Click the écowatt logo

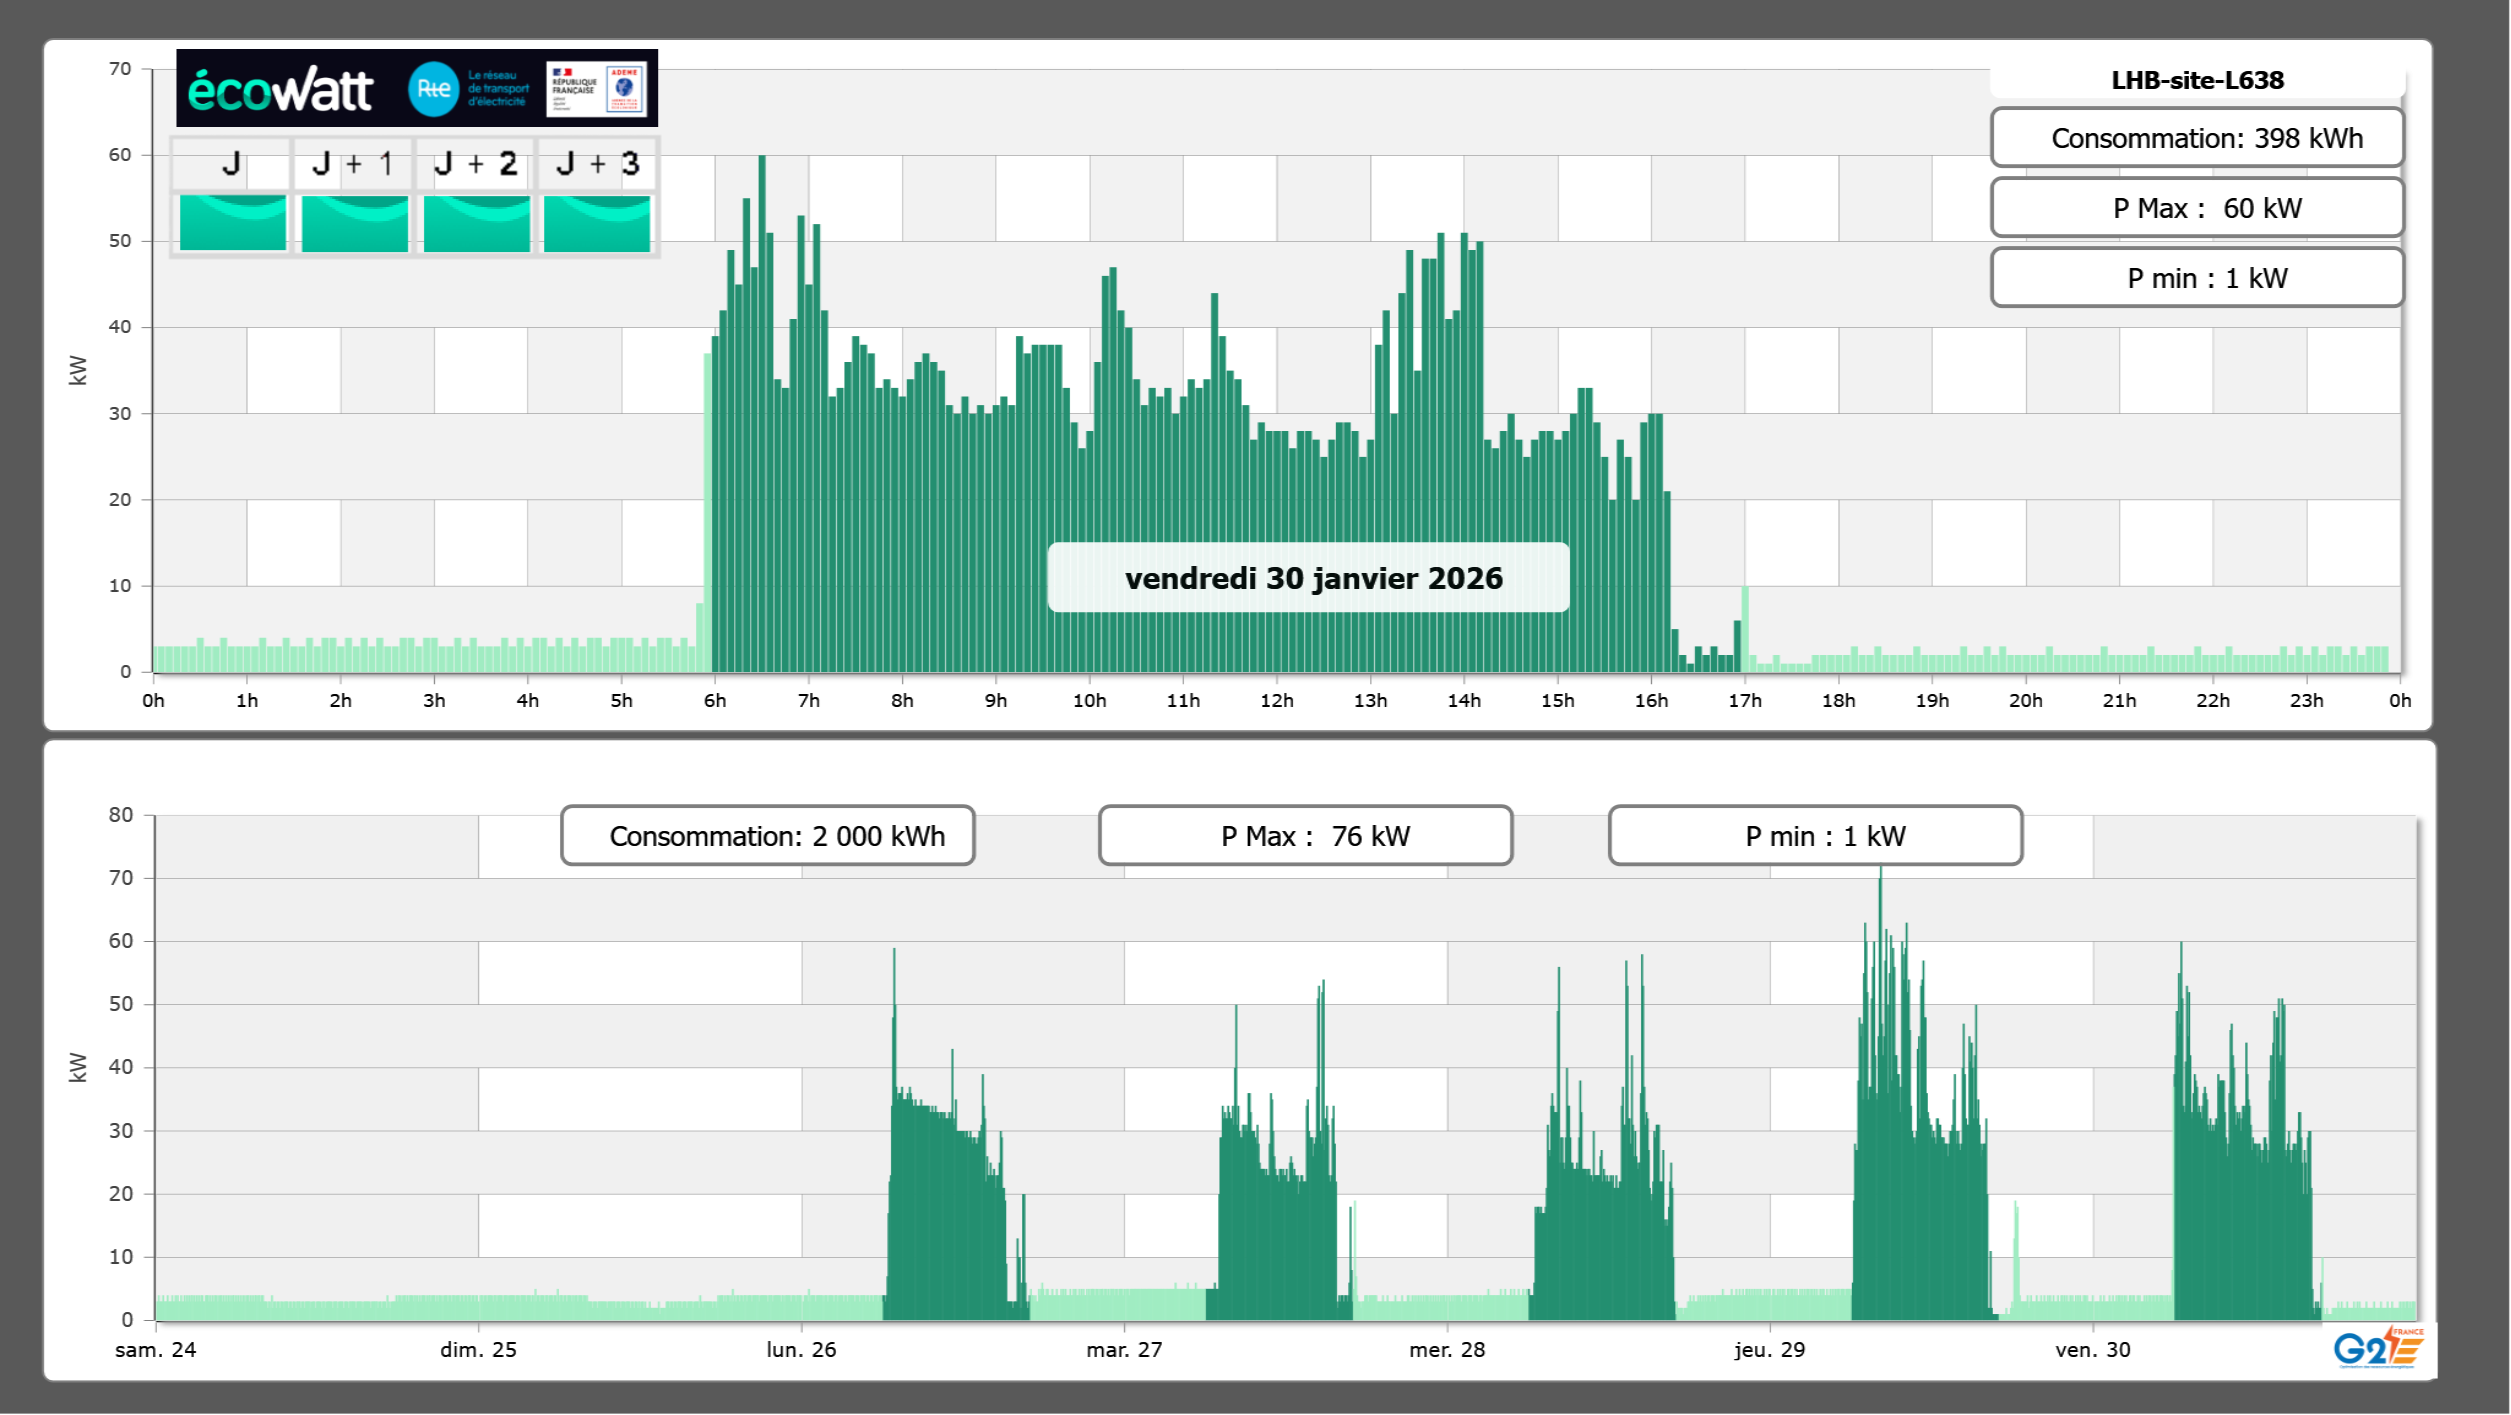pyautogui.click(x=280, y=90)
